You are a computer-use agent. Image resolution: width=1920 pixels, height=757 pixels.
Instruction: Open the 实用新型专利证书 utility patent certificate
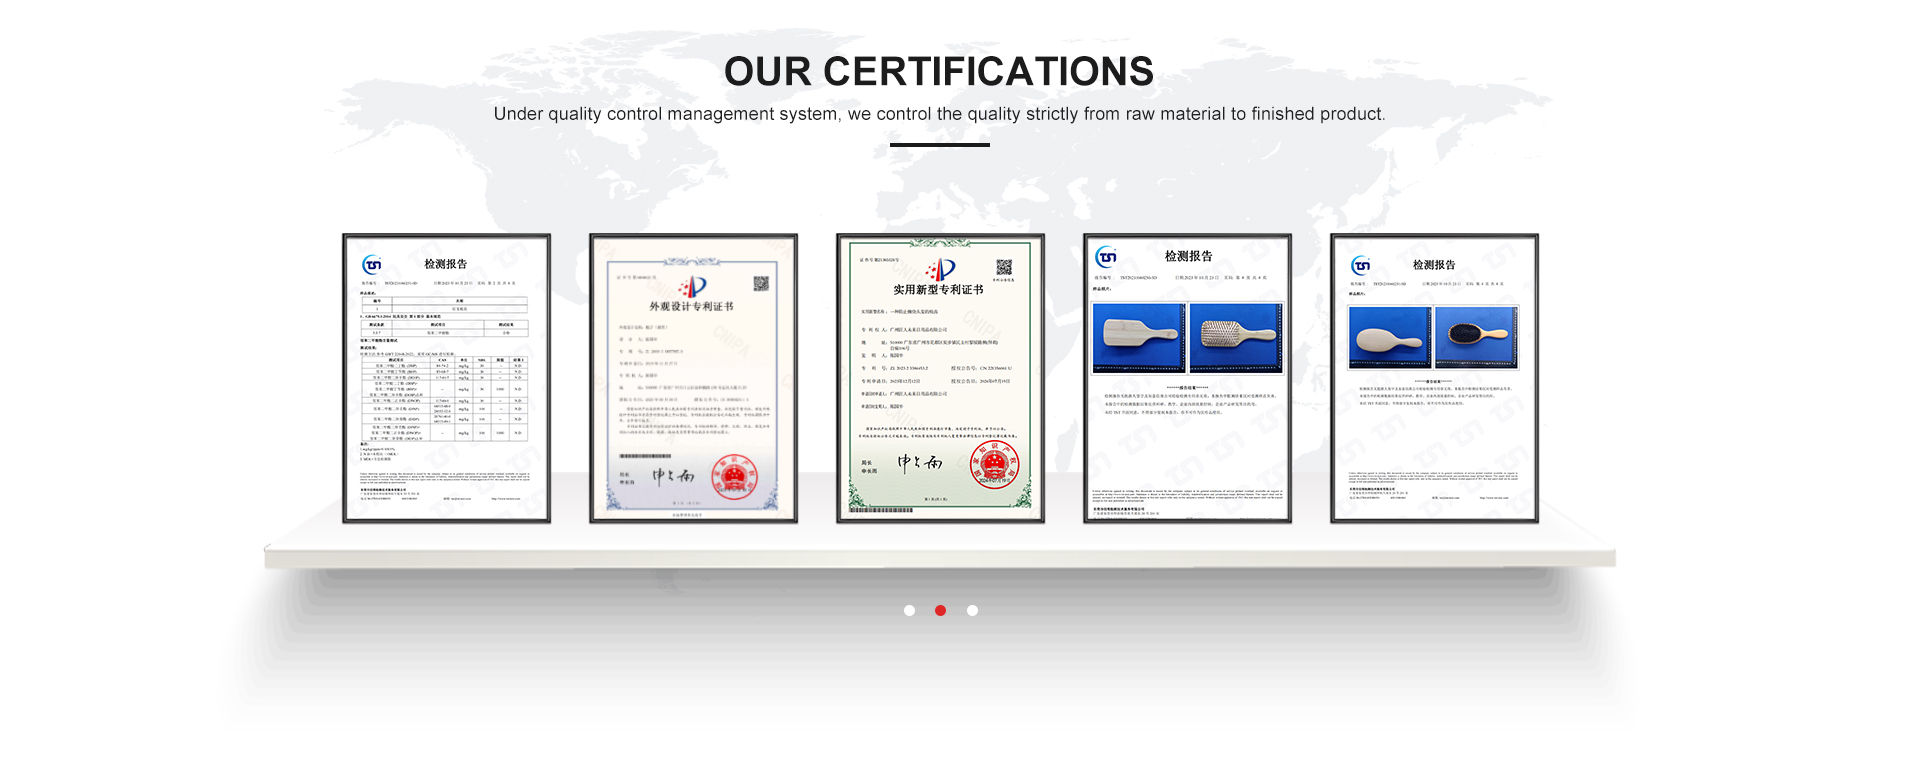[x=940, y=378]
